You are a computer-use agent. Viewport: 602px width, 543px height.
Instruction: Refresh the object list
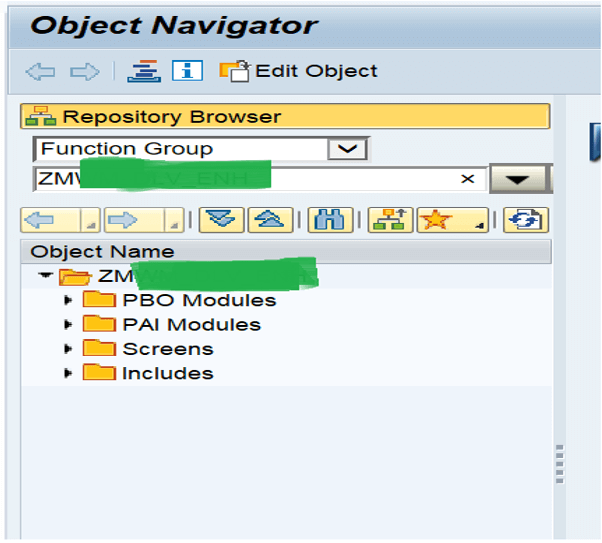coord(526,220)
